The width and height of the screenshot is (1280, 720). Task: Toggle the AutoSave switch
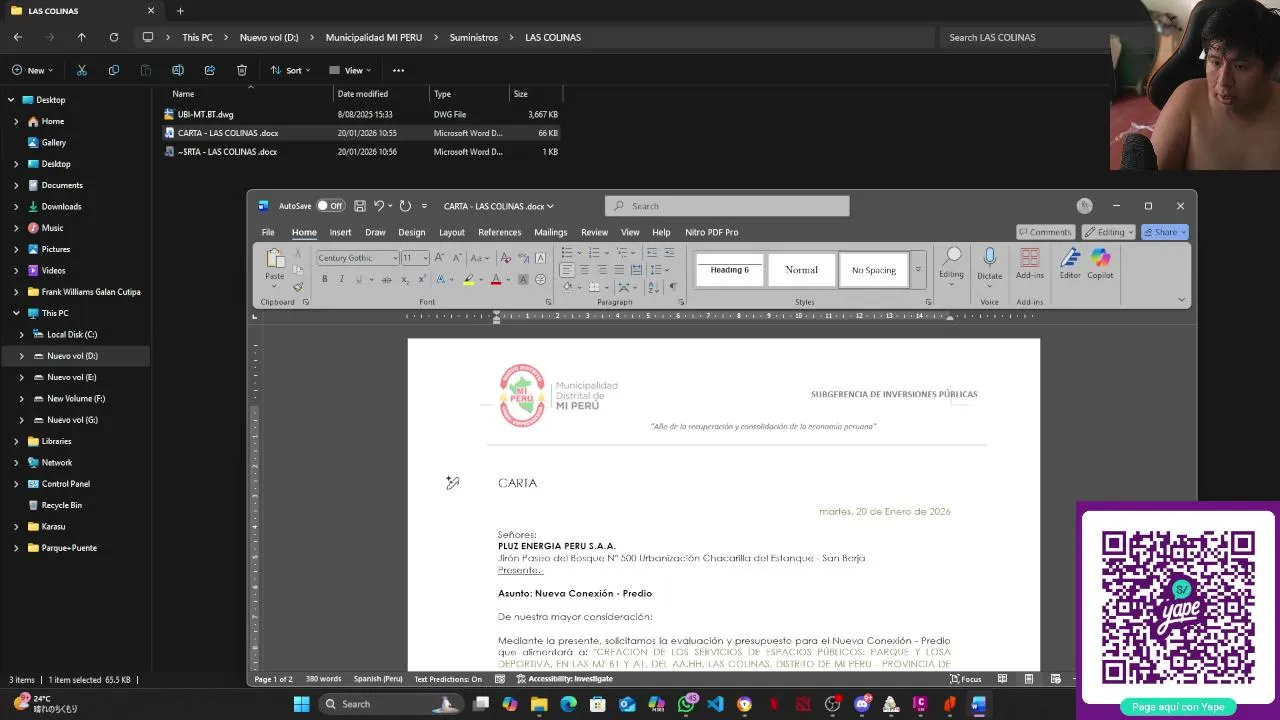[330, 206]
